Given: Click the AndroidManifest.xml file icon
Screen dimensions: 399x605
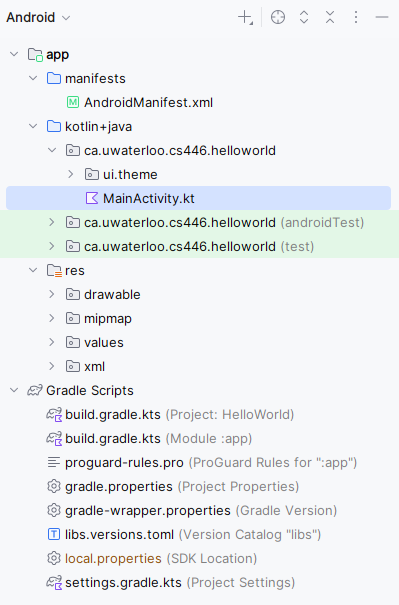Looking at the screenshot, I should point(73,102).
